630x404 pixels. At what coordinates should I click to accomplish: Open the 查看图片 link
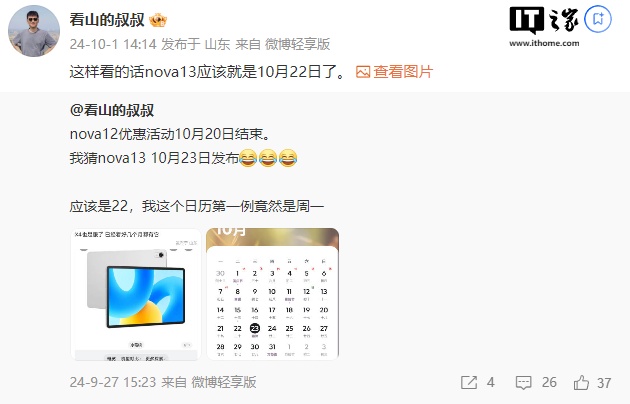[403, 72]
